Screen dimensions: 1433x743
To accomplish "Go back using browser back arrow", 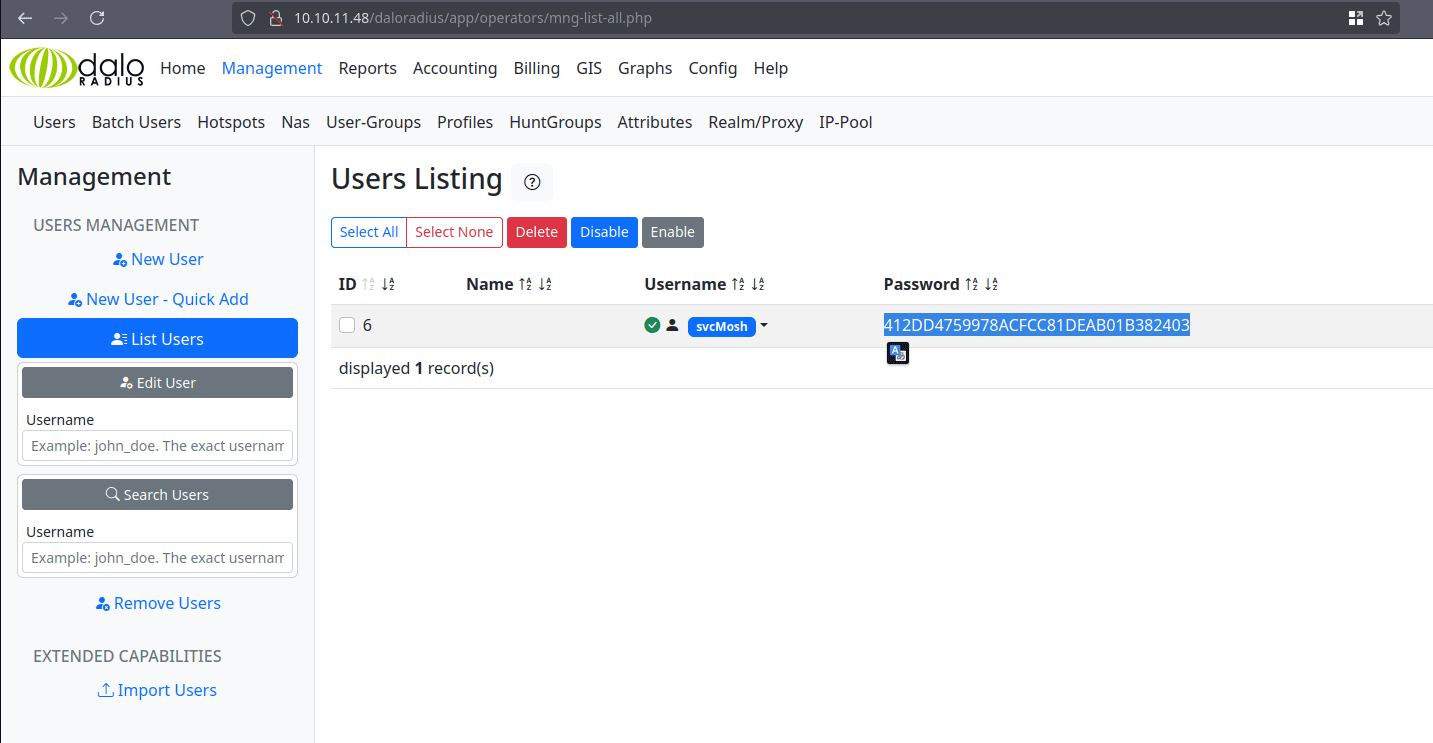I will tap(25, 18).
